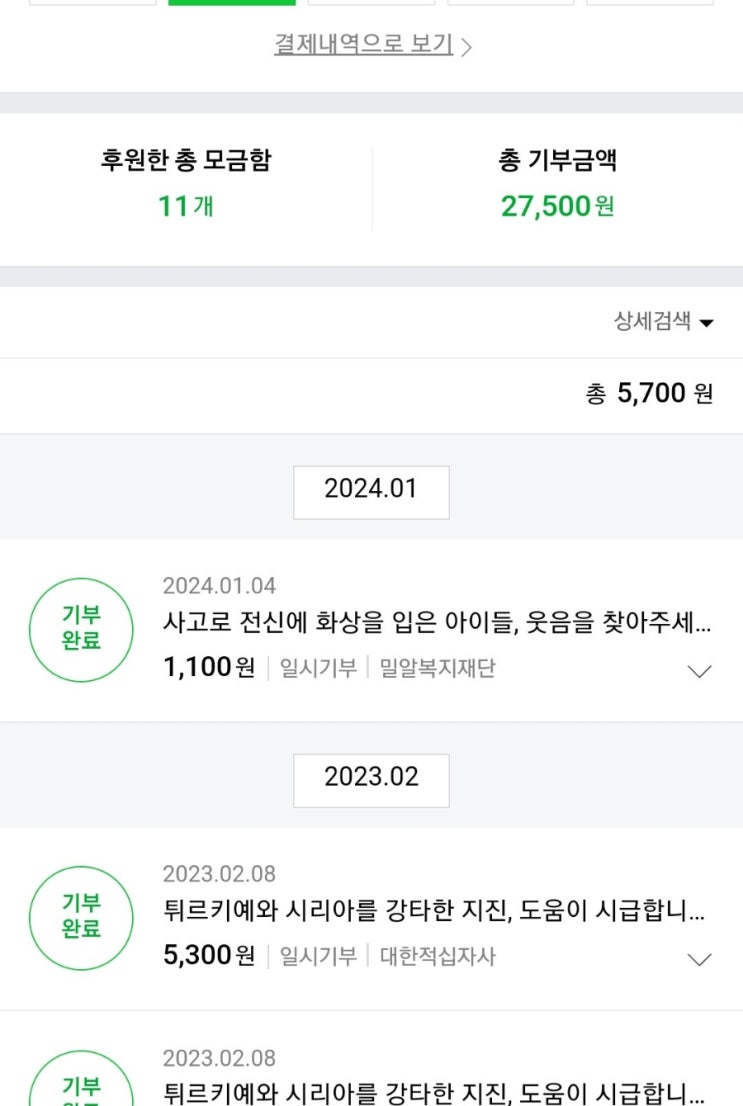Open the 사고로 전신에 화상을 입은 아이들 donation title
743x1106 pixels.
click(436, 624)
